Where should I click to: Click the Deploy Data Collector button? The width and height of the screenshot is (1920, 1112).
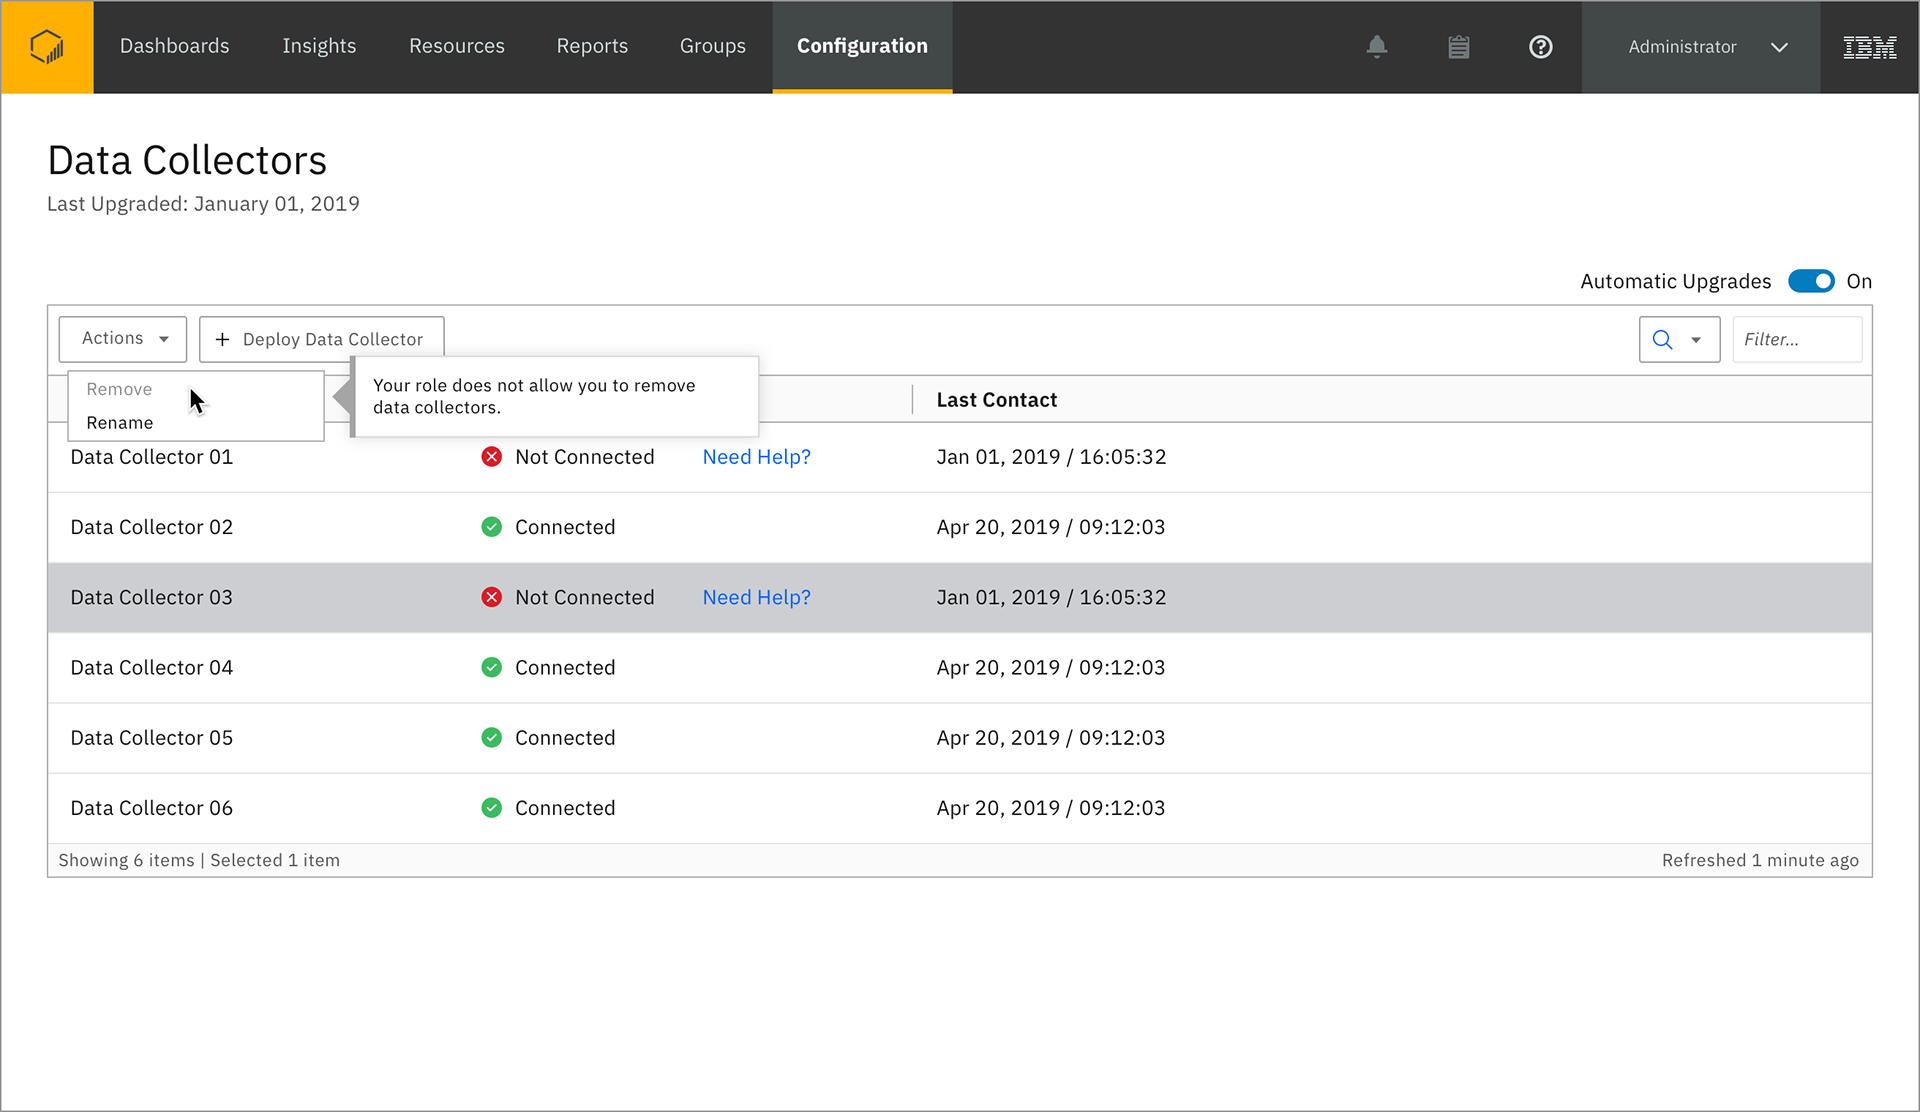[321, 339]
